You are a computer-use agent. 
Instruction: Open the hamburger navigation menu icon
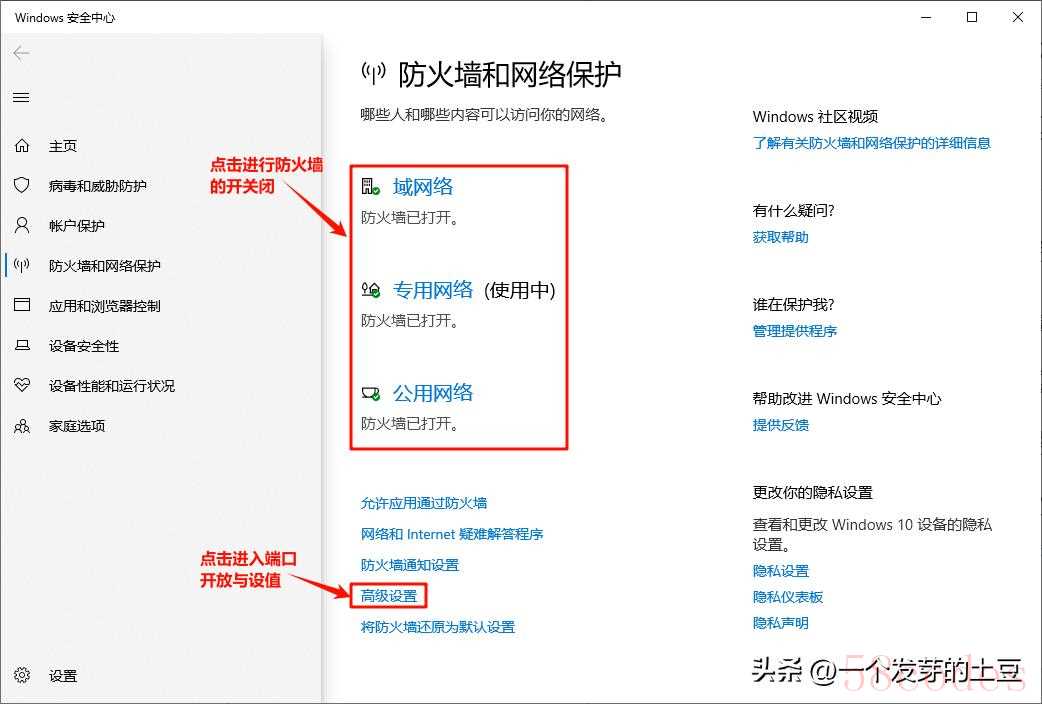coord(21,98)
